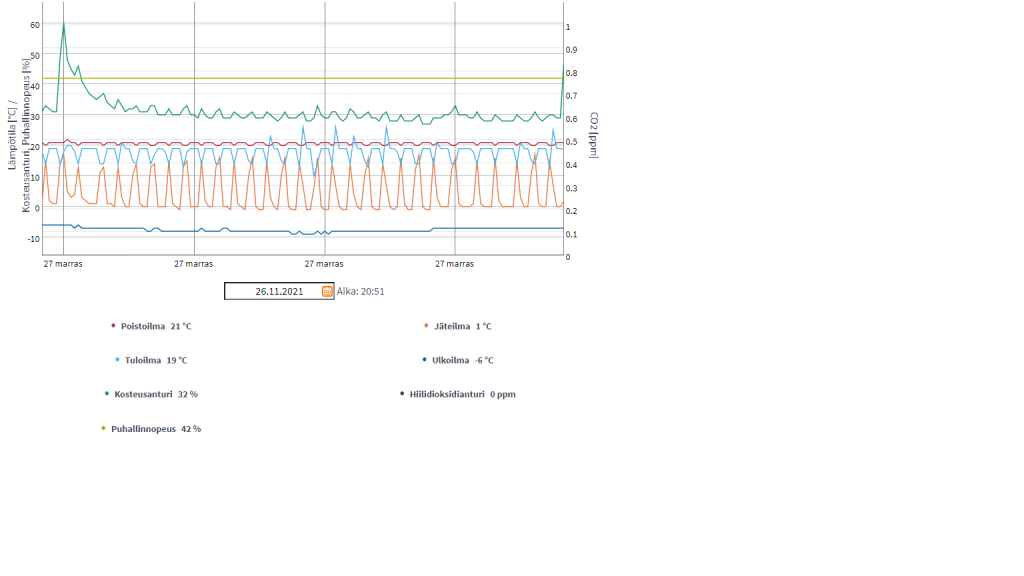This screenshot has height=576, width=1024.
Task: Click the Lämpötila left axis title
Action: 12,135
